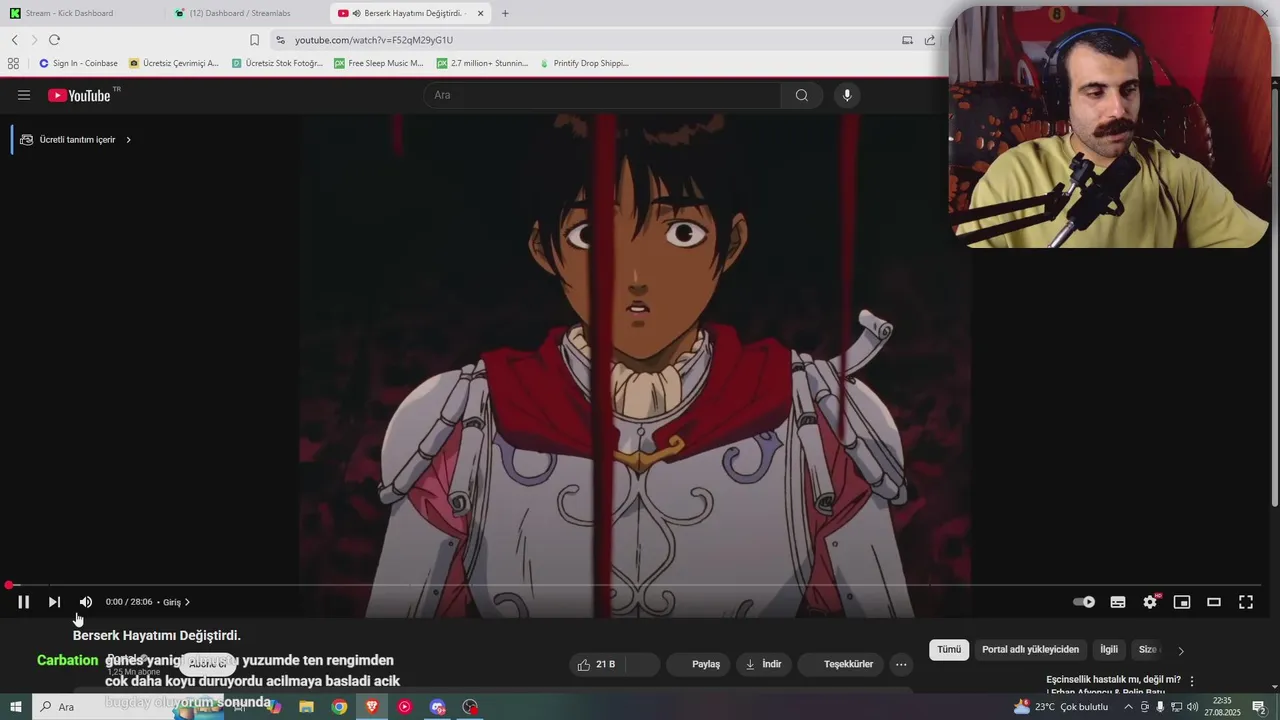Open the weather widget '23°C Çok bulutlu'
The height and width of the screenshot is (720, 1280).
1061,707
